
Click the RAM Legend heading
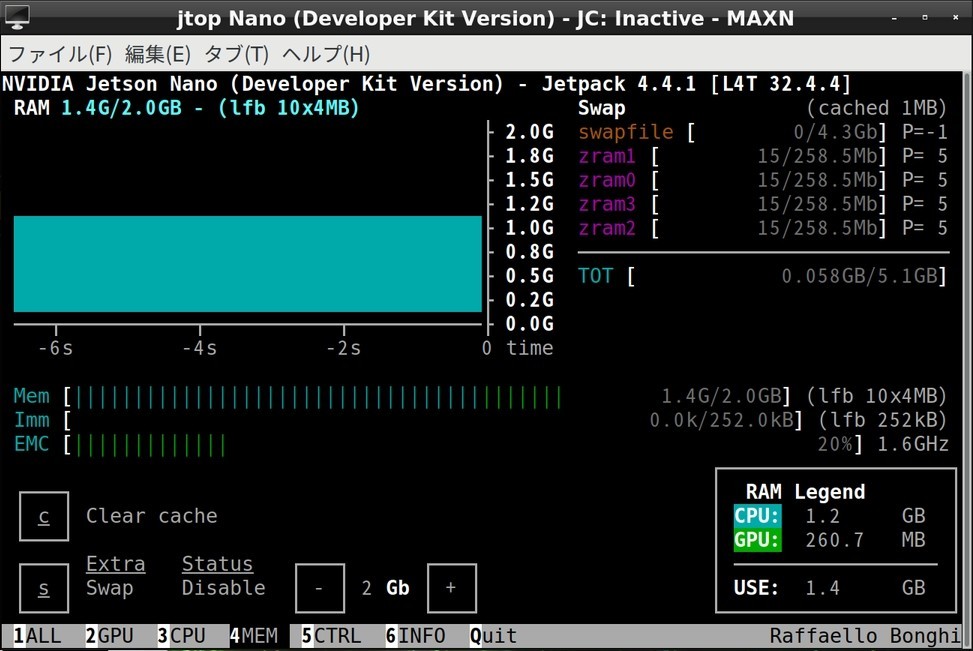pos(805,492)
